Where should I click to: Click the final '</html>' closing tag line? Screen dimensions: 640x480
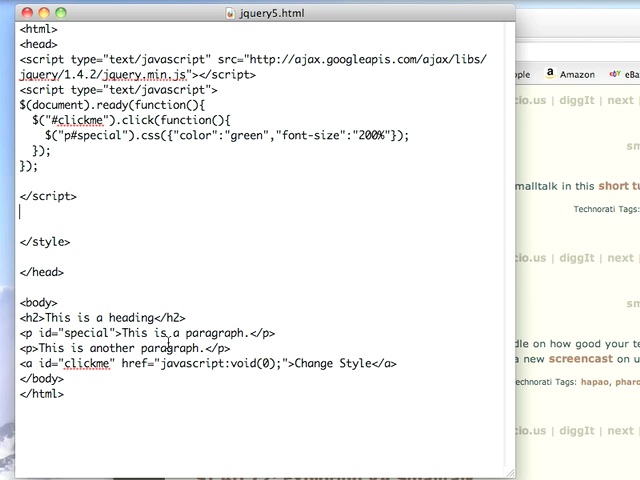[42, 394]
